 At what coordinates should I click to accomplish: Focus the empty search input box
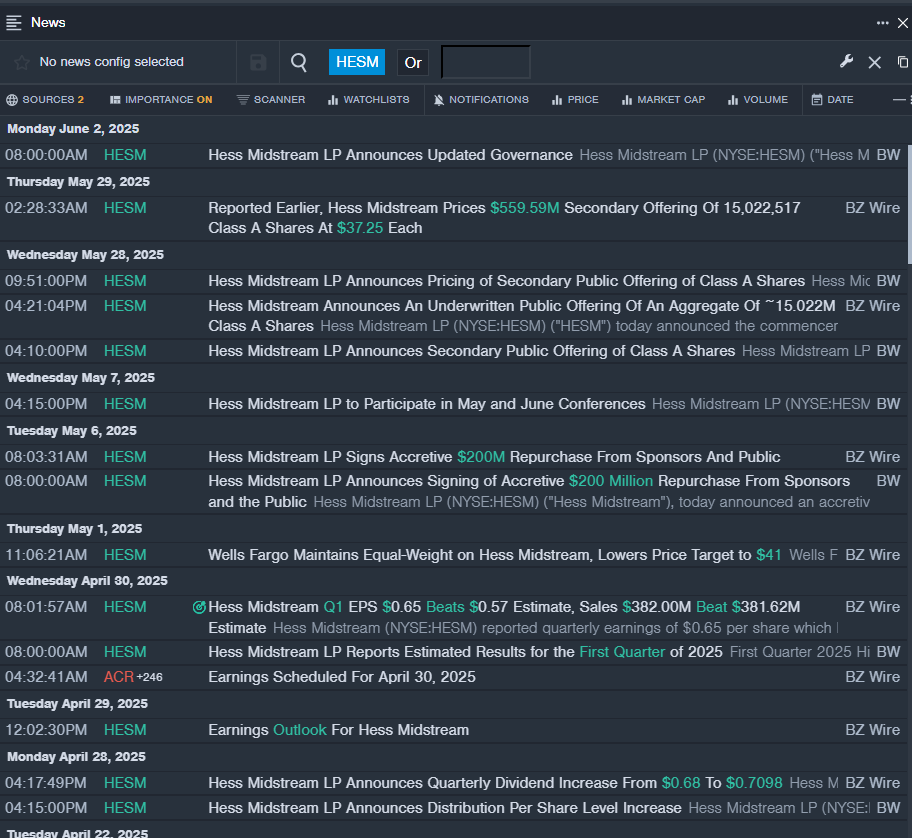pyautogui.click(x=486, y=62)
